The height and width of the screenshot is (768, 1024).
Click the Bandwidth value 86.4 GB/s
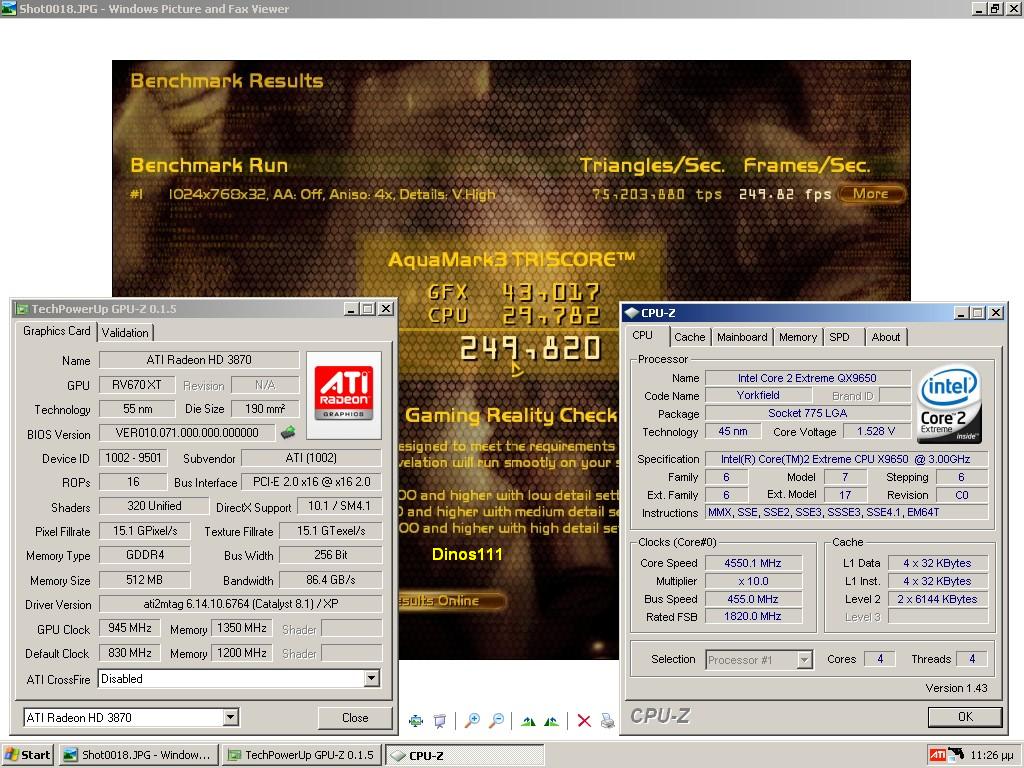pos(330,580)
